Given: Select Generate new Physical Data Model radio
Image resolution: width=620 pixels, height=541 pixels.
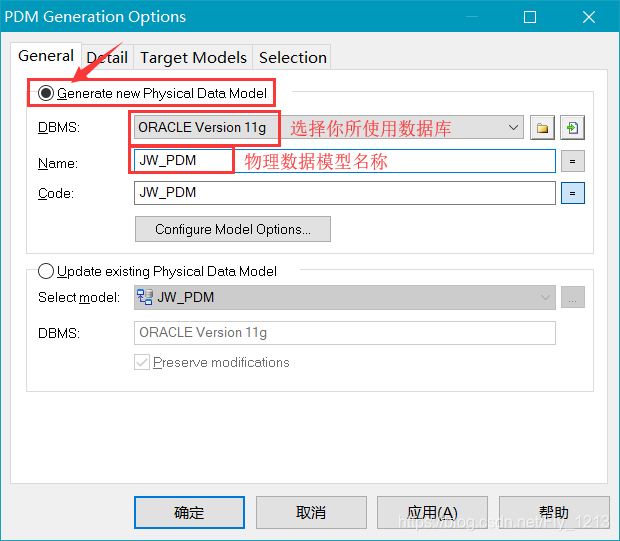Looking at the screenshot, I should [46, 93].
